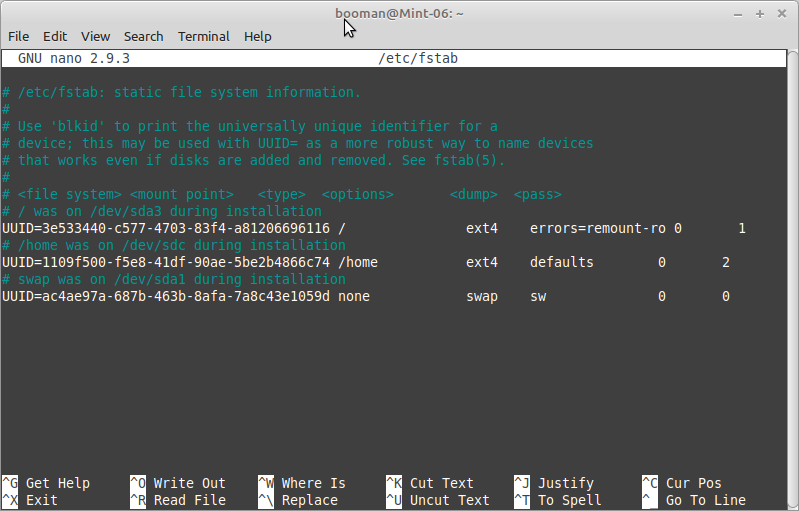Image resolution: width=799 pixels, height=511 pixels.
Task: Open the File menu
Action: coord(18,36)
